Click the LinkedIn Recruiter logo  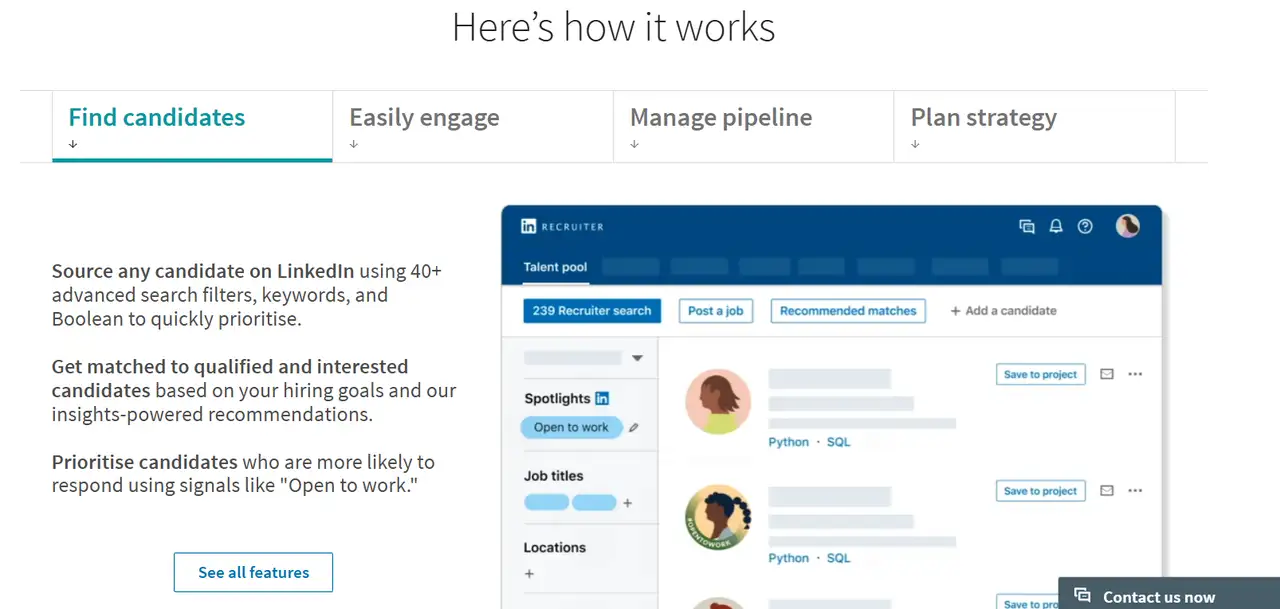(x=562, y=226)
